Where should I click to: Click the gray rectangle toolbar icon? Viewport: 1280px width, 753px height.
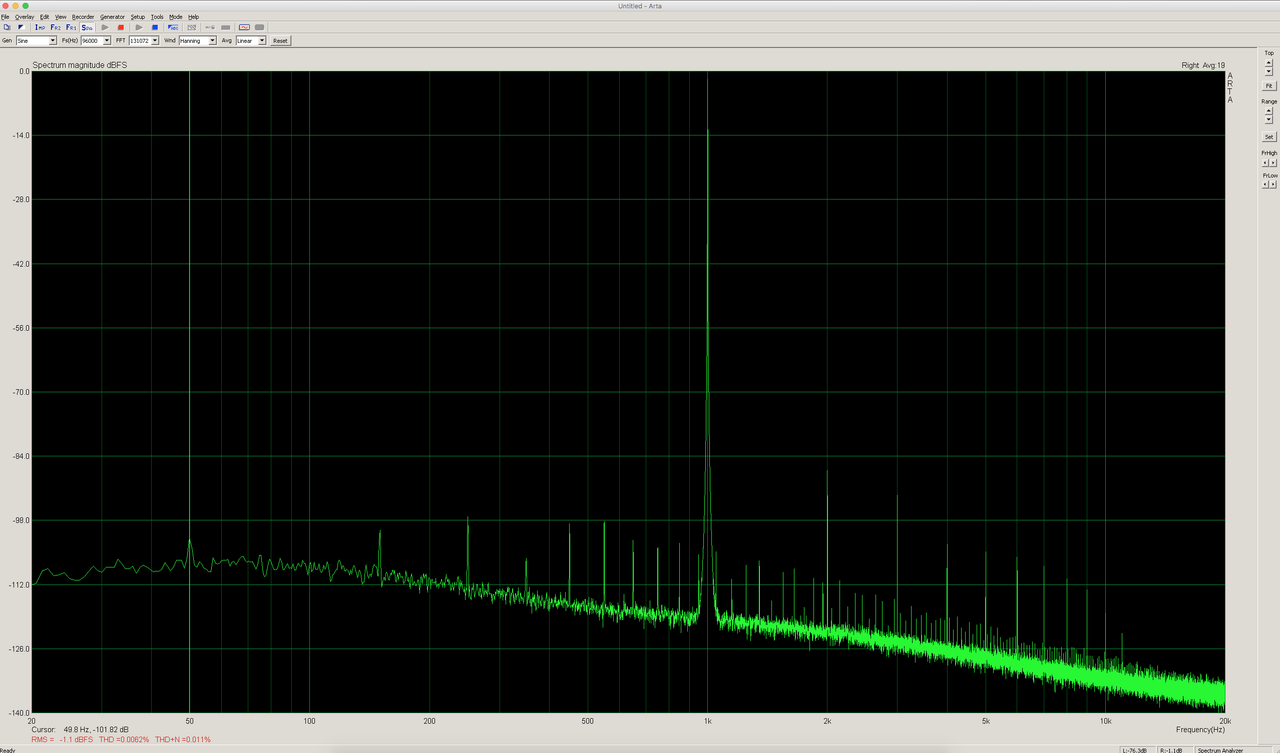click(226, 27)
